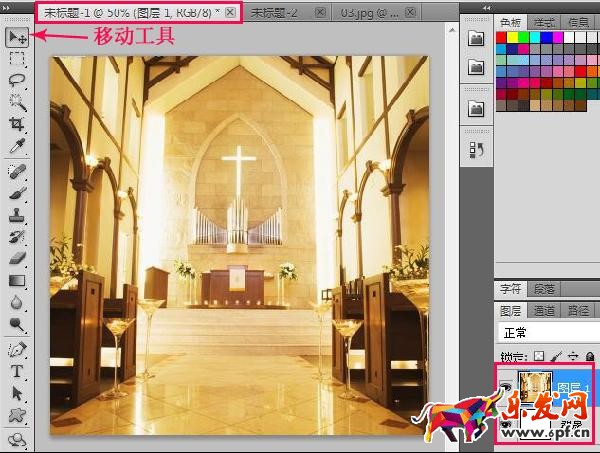Select the Move tool
This screenshot has height=453, width=600.
point(17,37)
